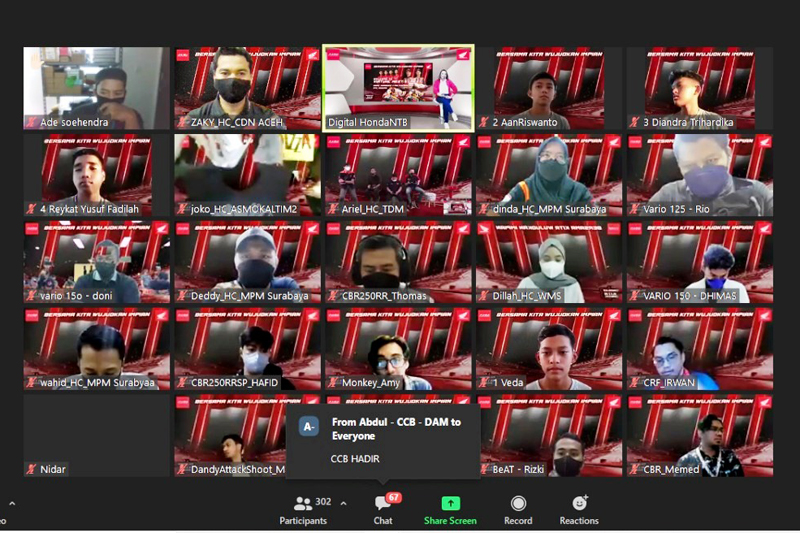Click the muted mic icon beside 2 AanRiswanto
The image size is (800, 533).
484,122
